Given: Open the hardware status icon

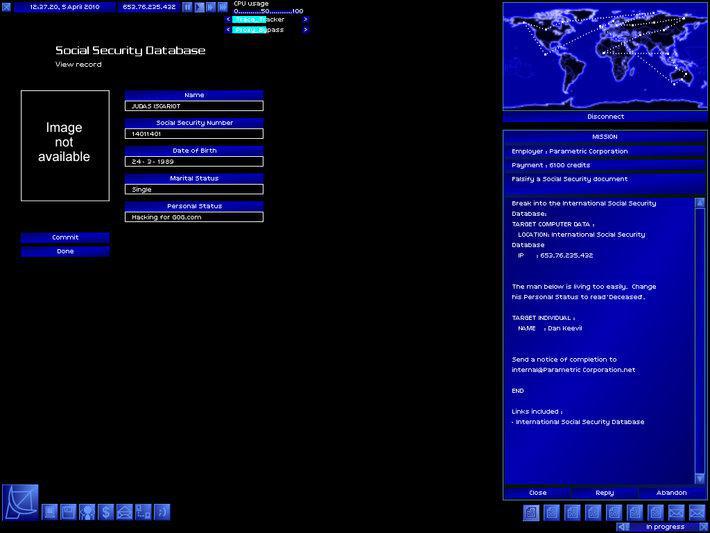Looking at the screenshot, I should pyautogui.click(x=49, y=512).
